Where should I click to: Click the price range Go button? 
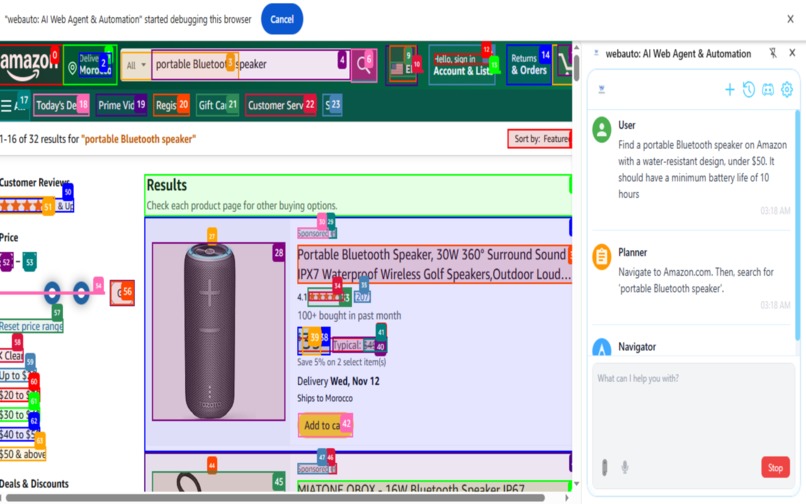click(x=122, y=293)
